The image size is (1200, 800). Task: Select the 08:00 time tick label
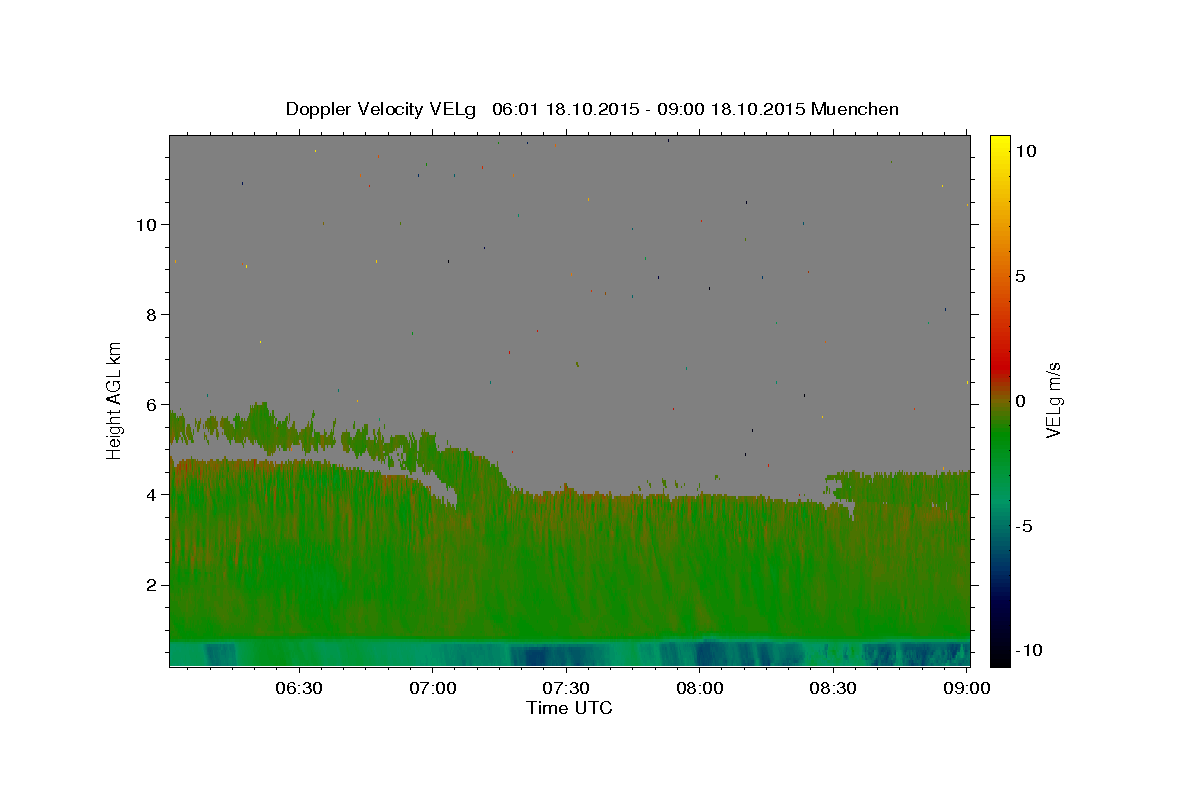click(700, 688)
